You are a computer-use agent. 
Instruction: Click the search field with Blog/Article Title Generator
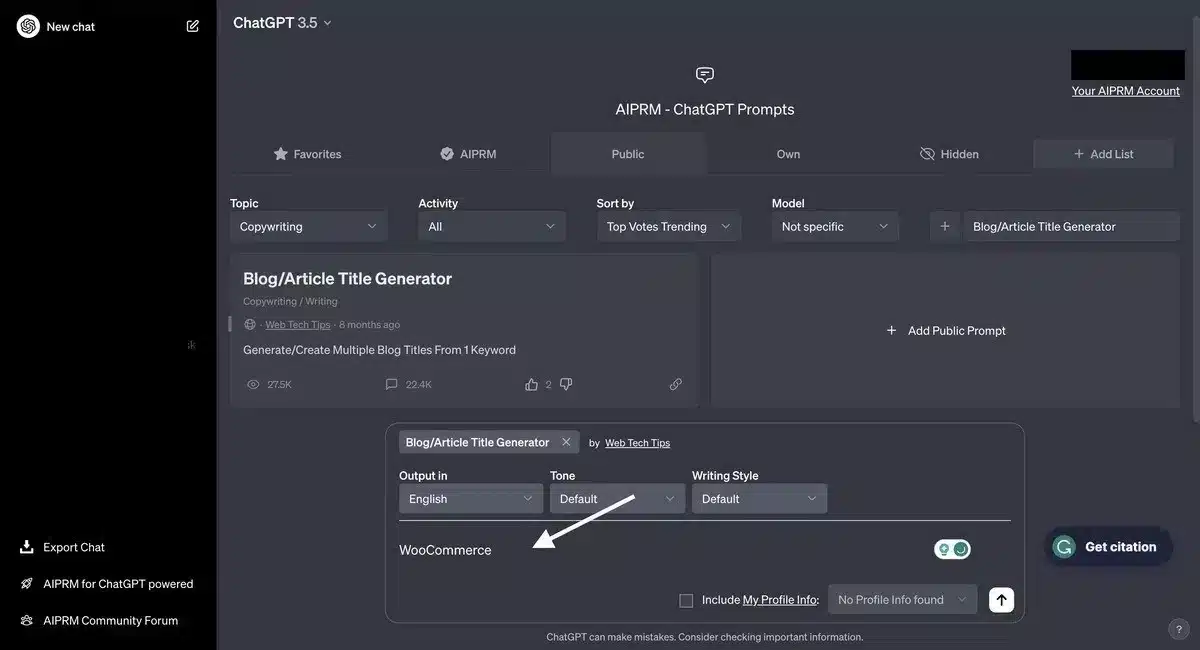coord(1071,227)
